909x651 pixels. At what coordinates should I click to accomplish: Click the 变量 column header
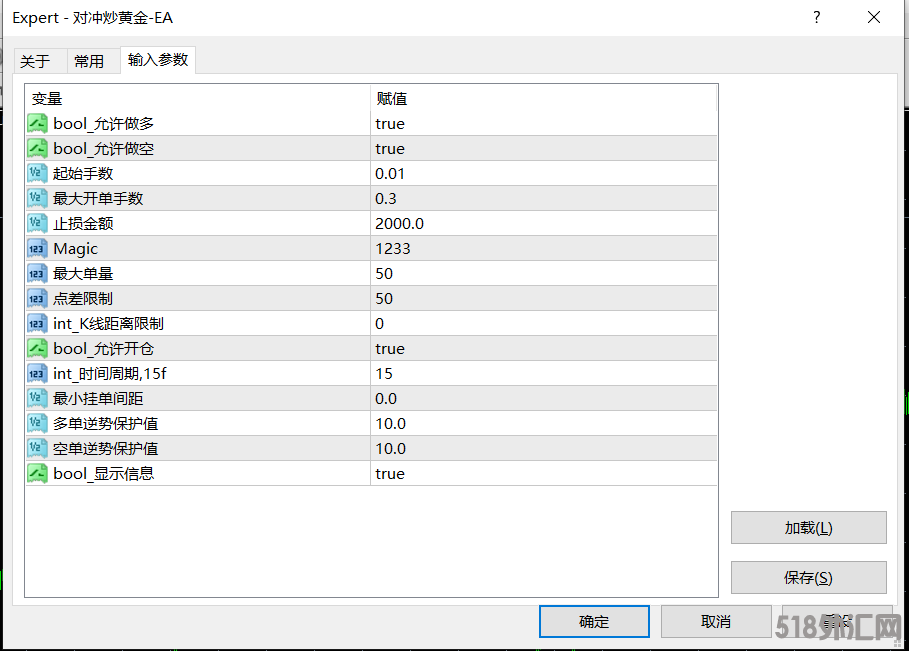(x=198, y=99)
